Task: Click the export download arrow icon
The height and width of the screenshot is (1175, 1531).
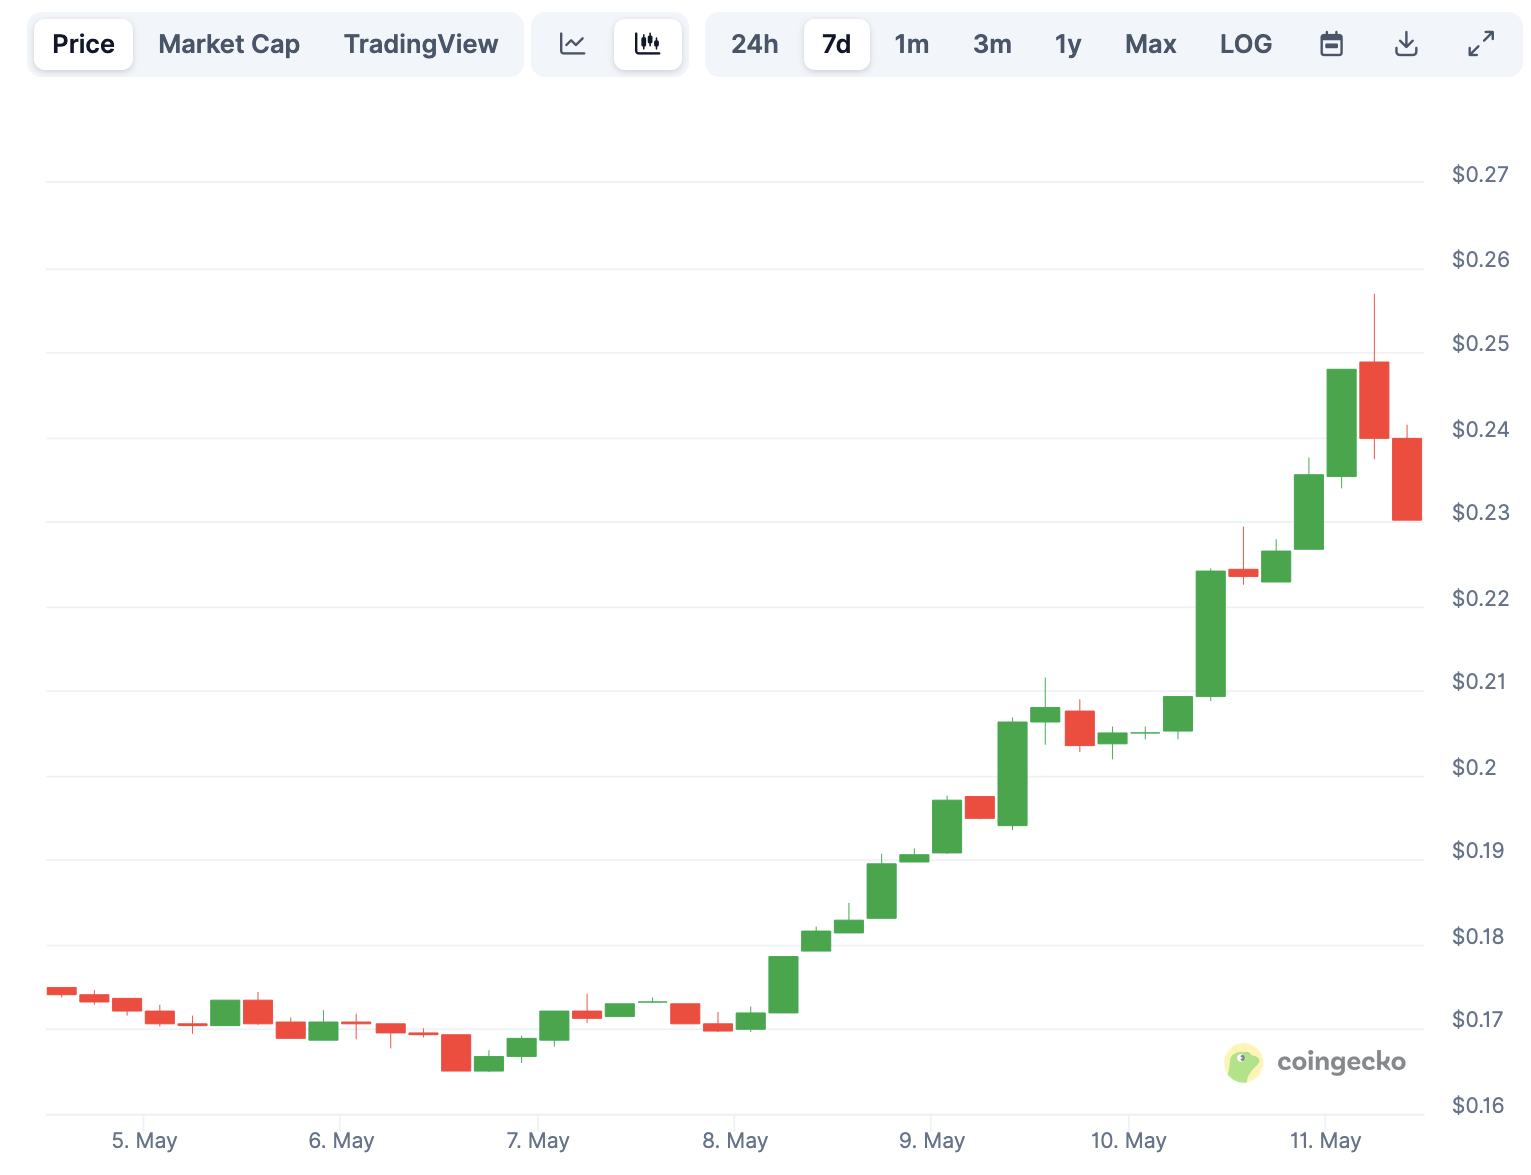Action: coord(1406,44)
